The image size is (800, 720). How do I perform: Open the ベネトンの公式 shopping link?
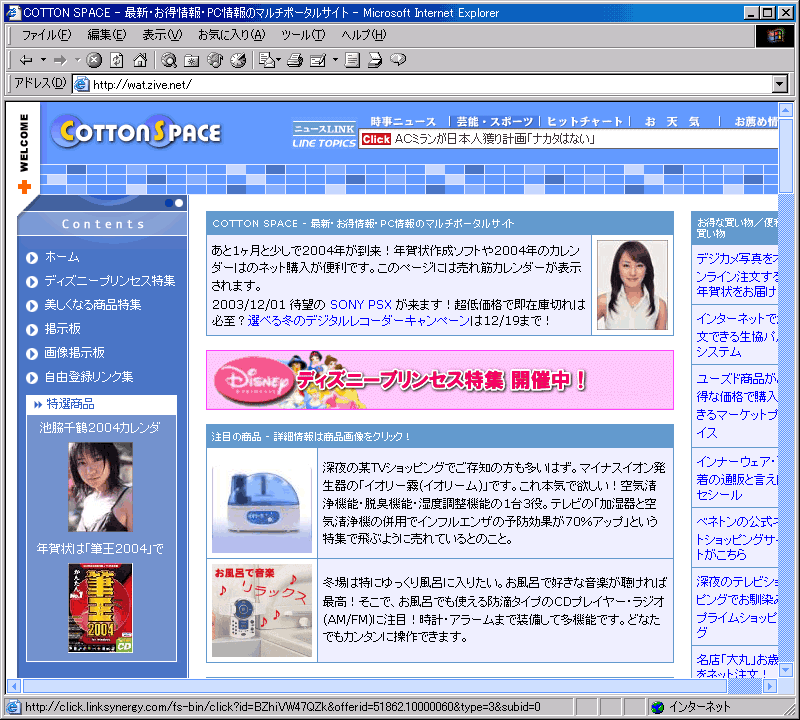tap(737, 538)
